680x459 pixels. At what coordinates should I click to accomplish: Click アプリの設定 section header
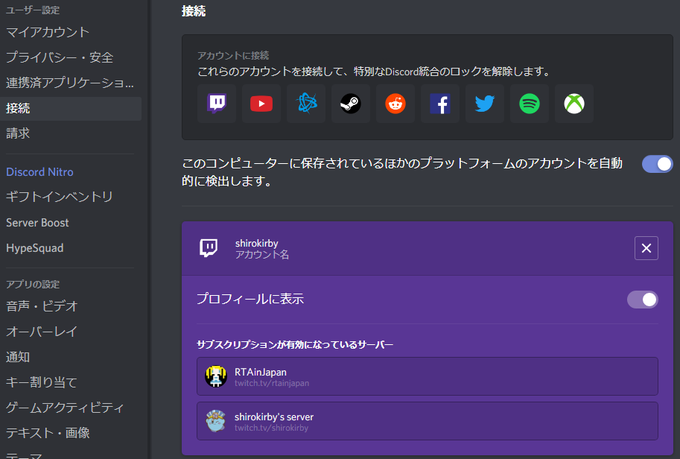click(x=33, y=285)
